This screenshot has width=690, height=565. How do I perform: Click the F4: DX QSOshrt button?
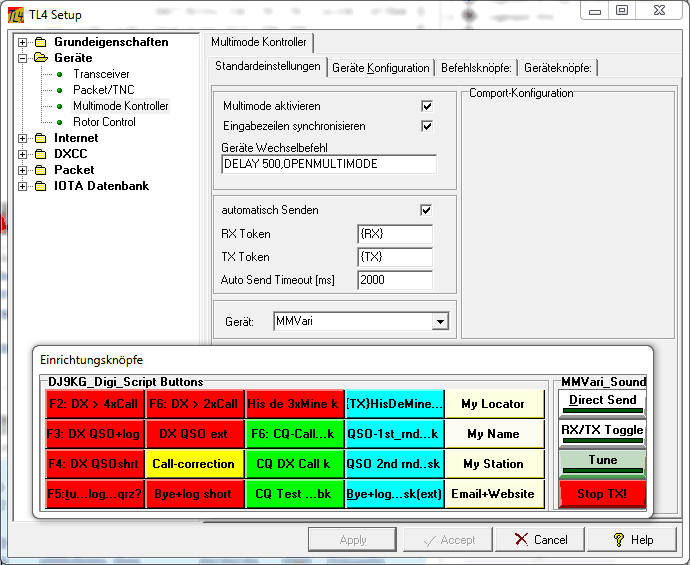coord(95,464)
